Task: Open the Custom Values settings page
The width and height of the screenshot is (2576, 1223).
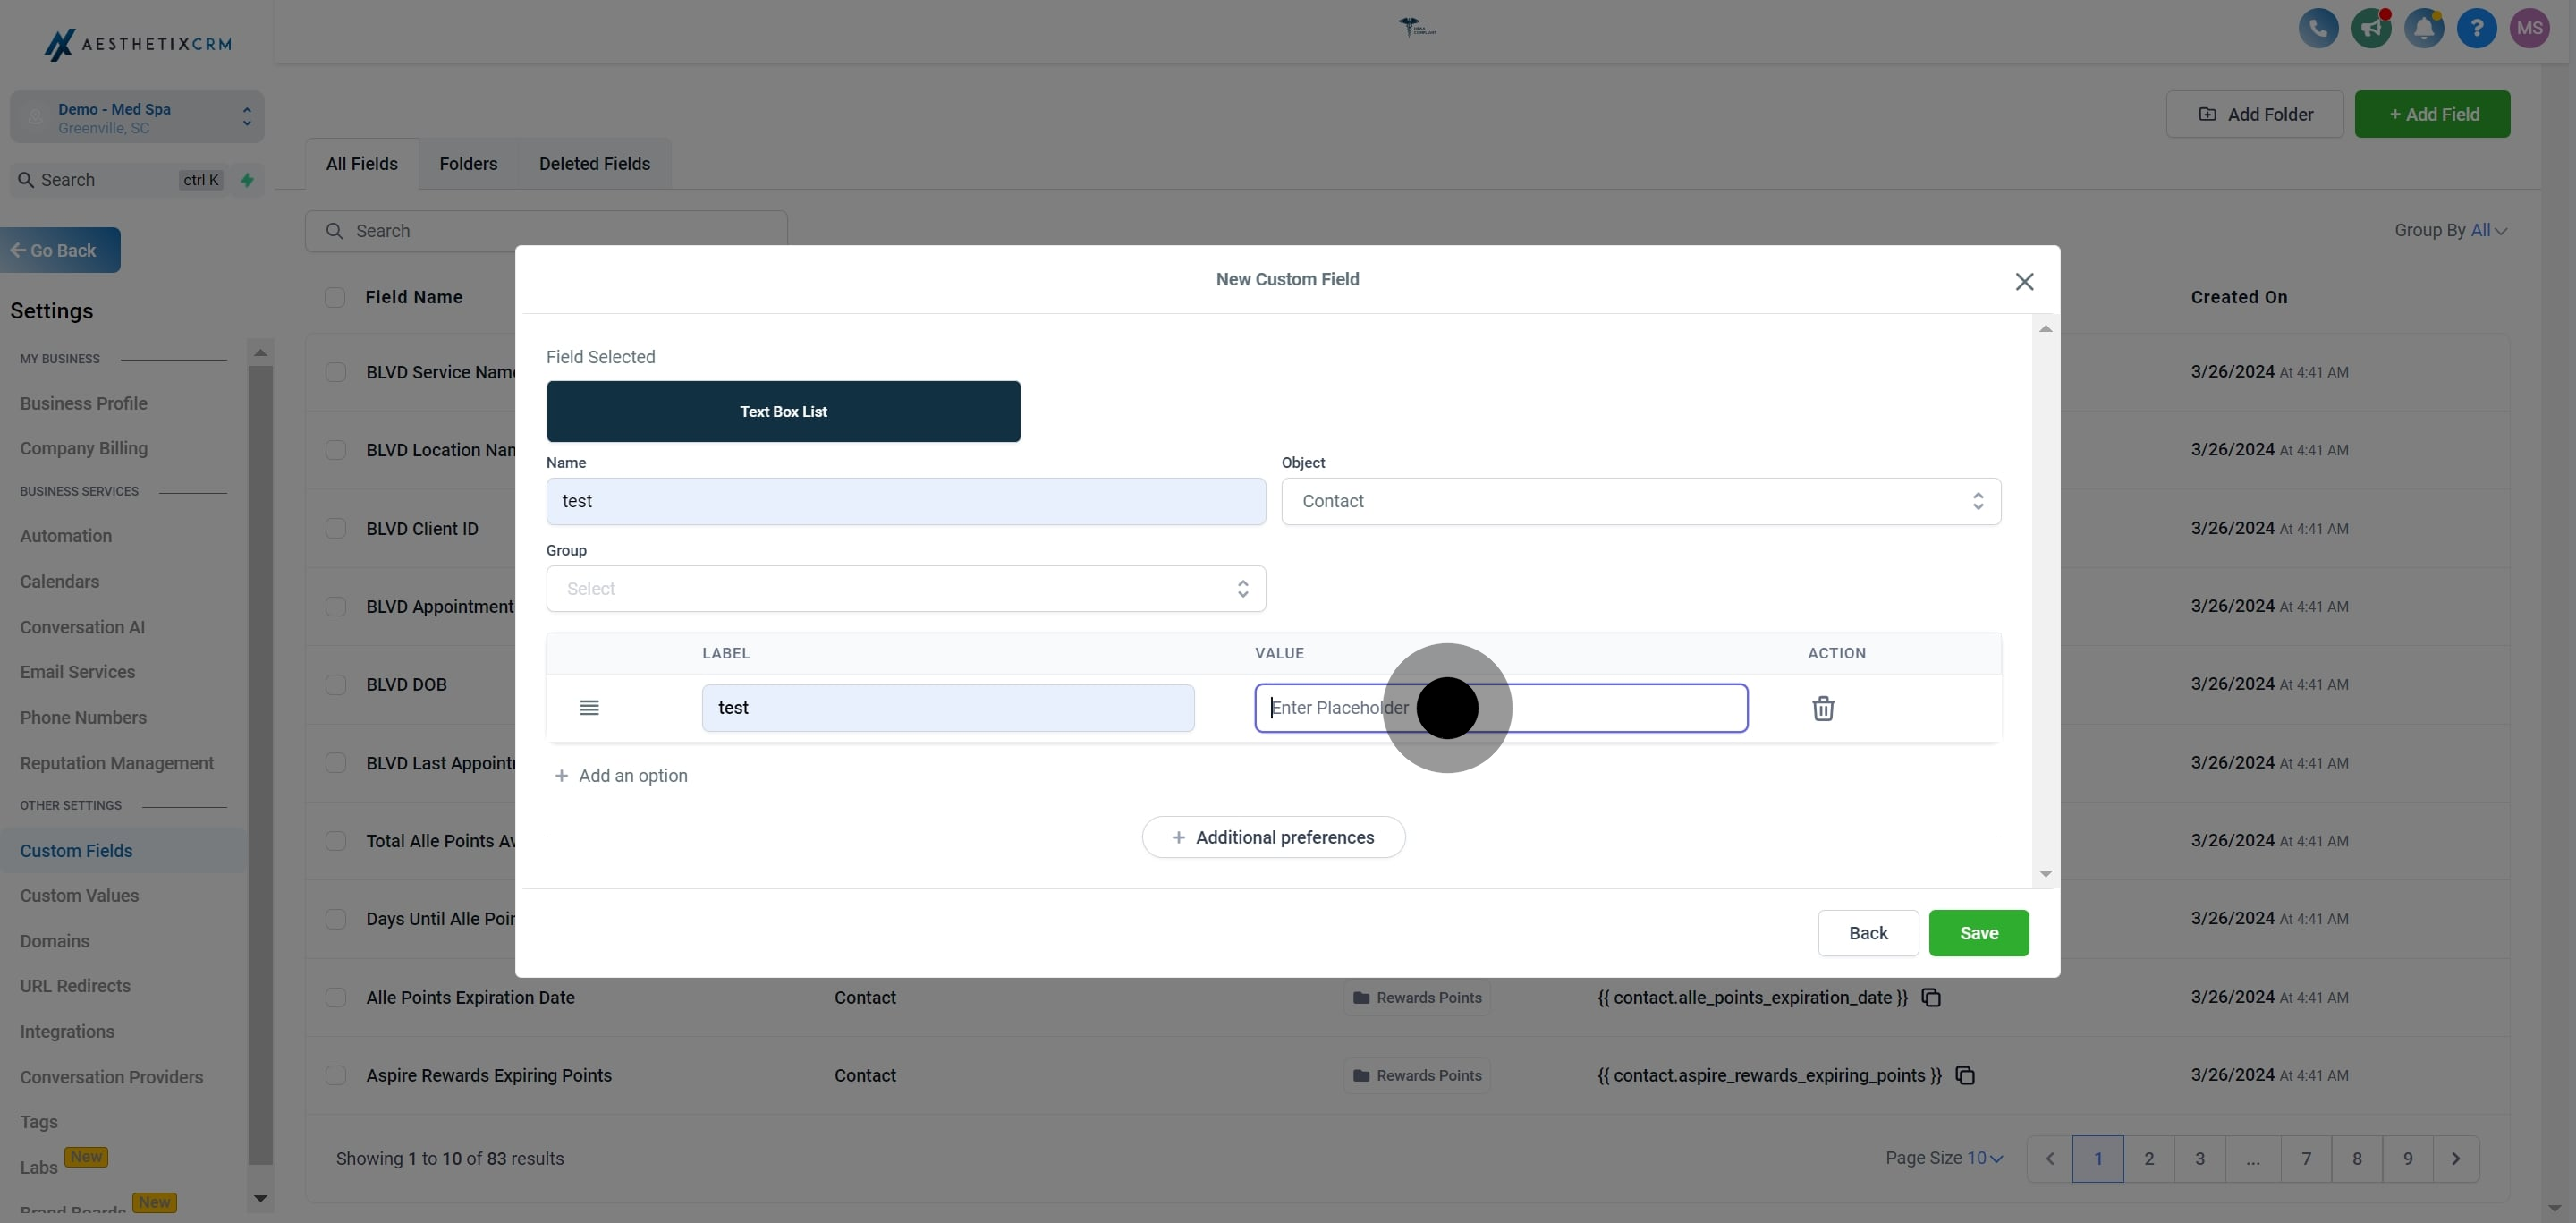Action: click(x=79, y=896)
